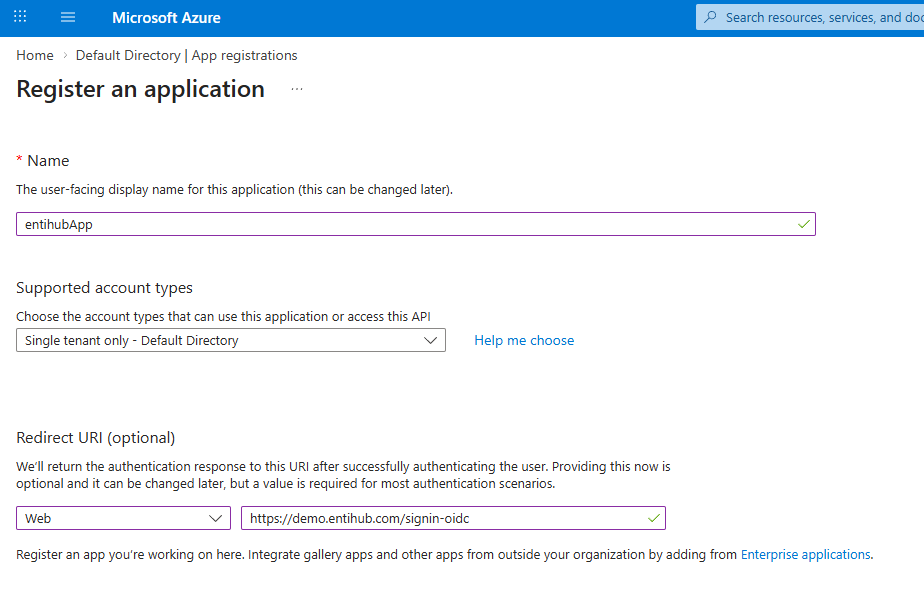The image size is (924, 606).
Task: Open the Help me choose link
Action: click(524, 340)
